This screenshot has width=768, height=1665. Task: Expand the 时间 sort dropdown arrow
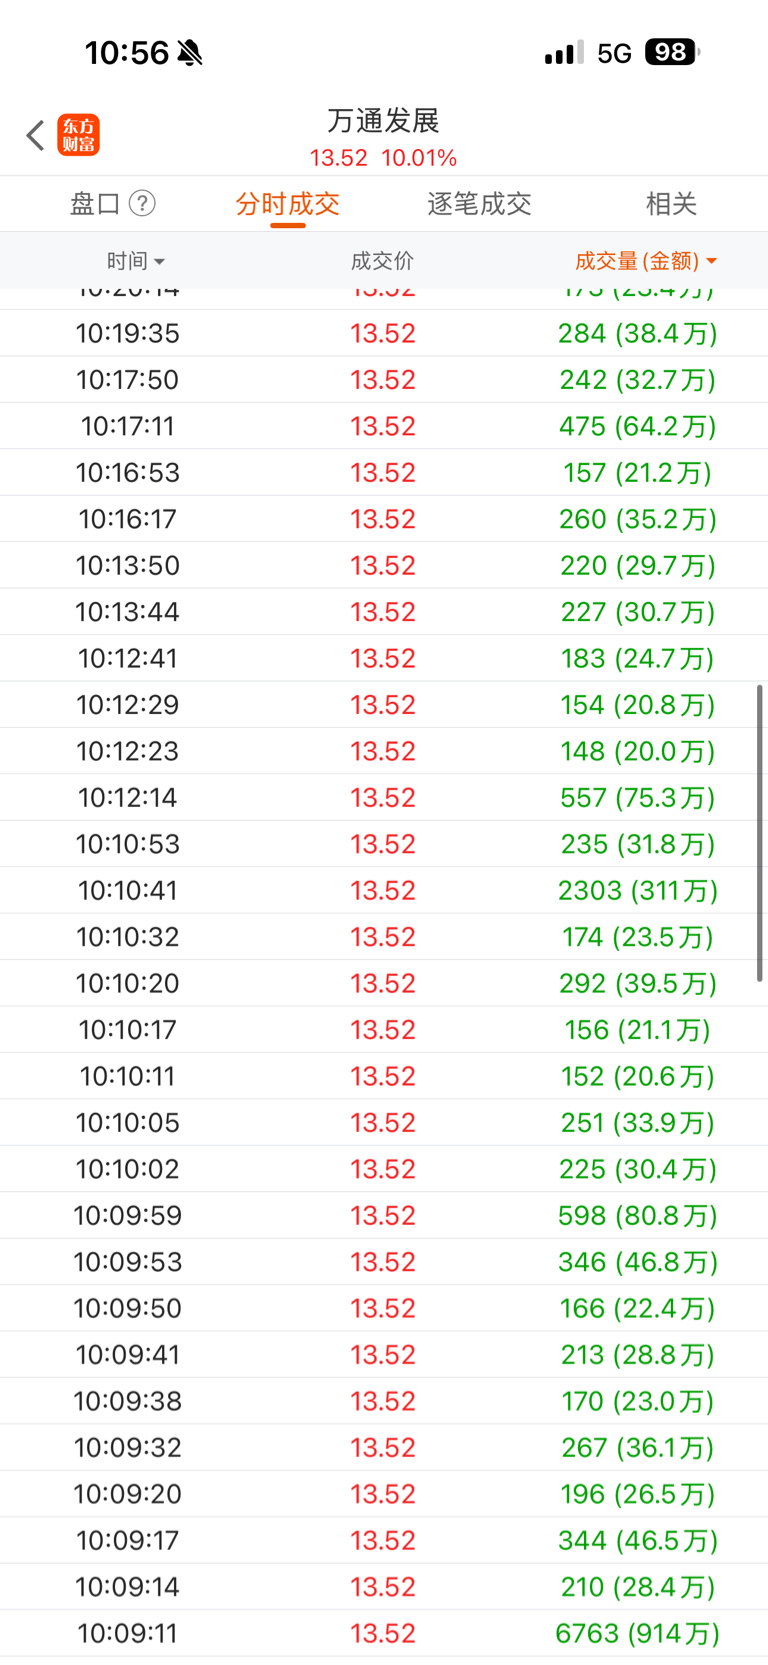pos(160,262)
